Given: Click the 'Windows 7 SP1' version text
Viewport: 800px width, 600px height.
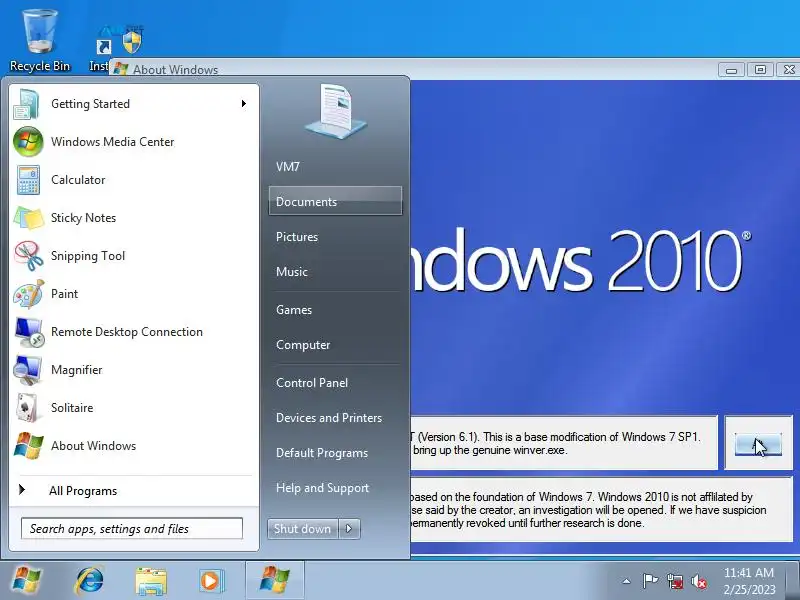Looking at the screenshot, I should tap(662, 437).
